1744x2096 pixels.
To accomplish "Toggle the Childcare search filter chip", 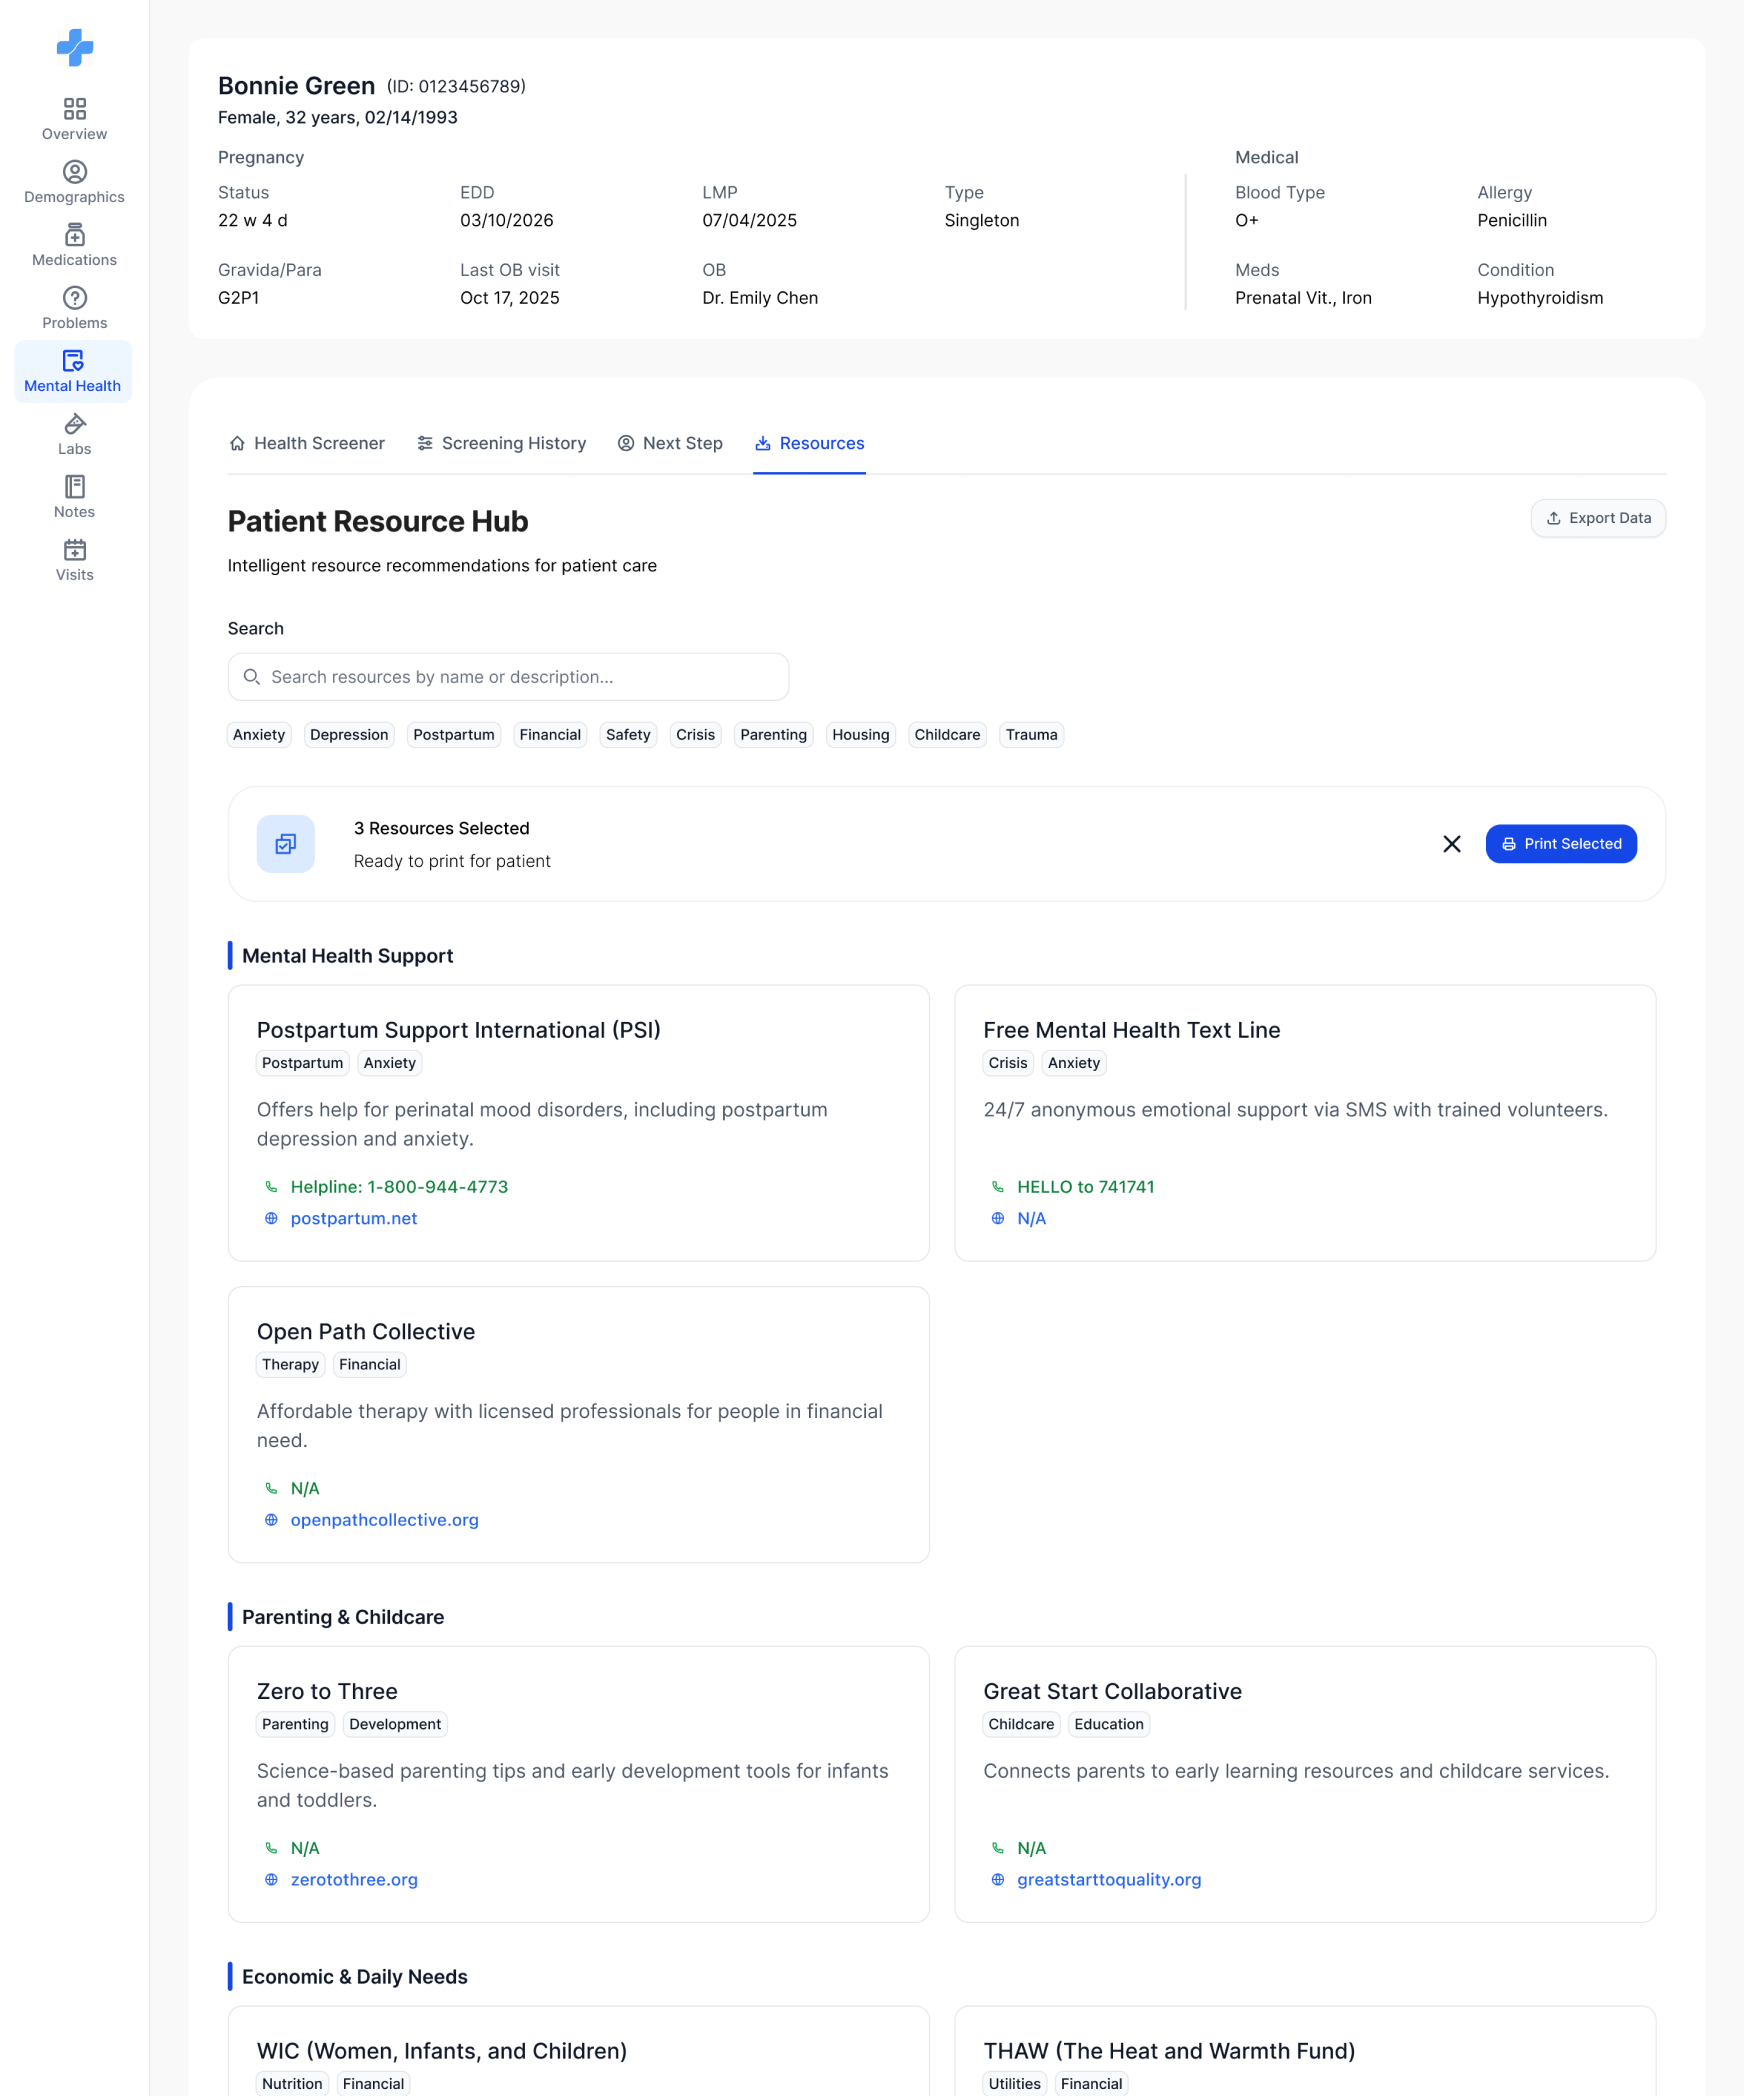I will 947,735.
